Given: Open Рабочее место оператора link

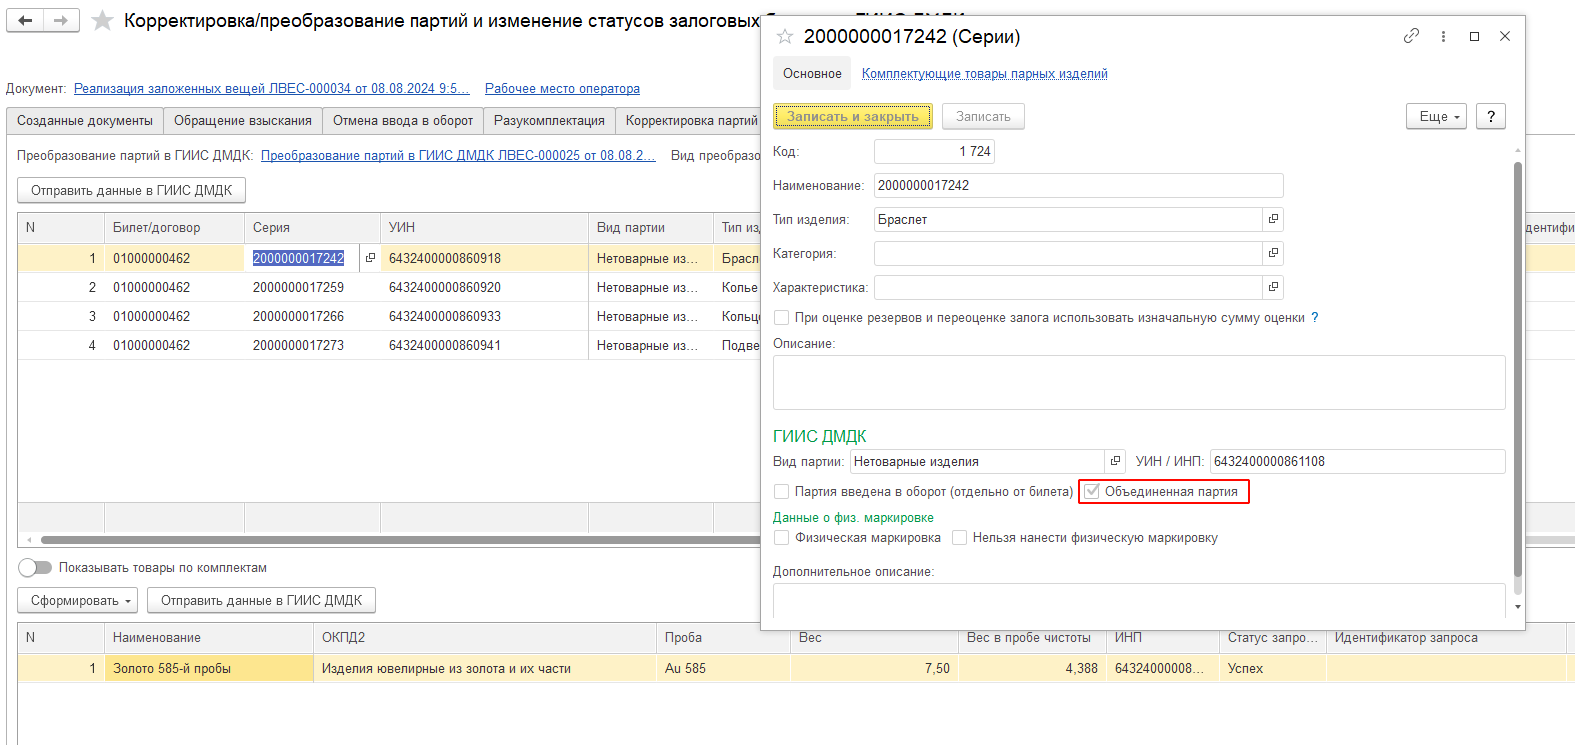Looking at the screenshot, I should coord(562,88).
